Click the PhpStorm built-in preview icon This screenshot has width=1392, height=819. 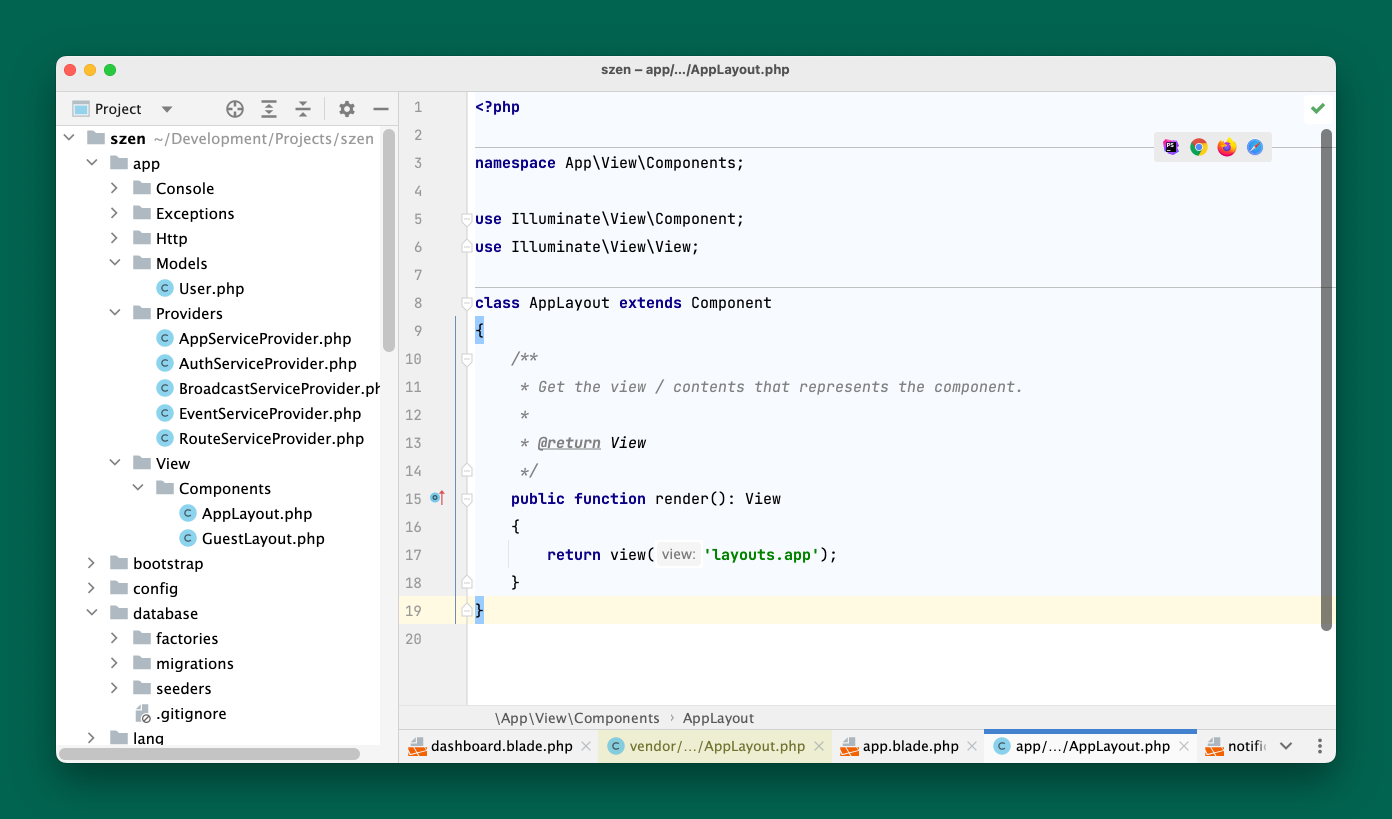click(x=1170, y=148)
